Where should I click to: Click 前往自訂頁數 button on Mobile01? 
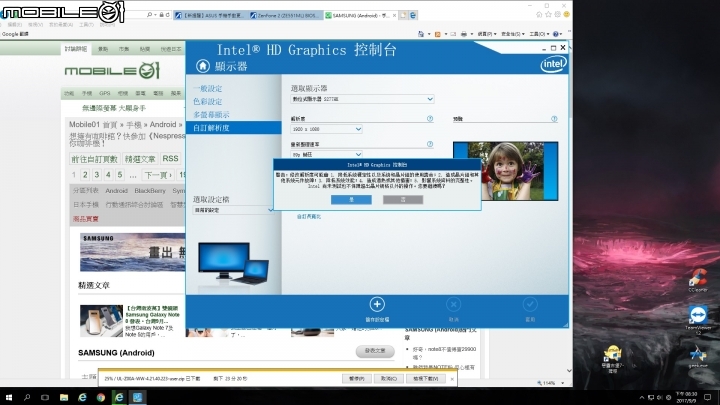pos(95,159)
